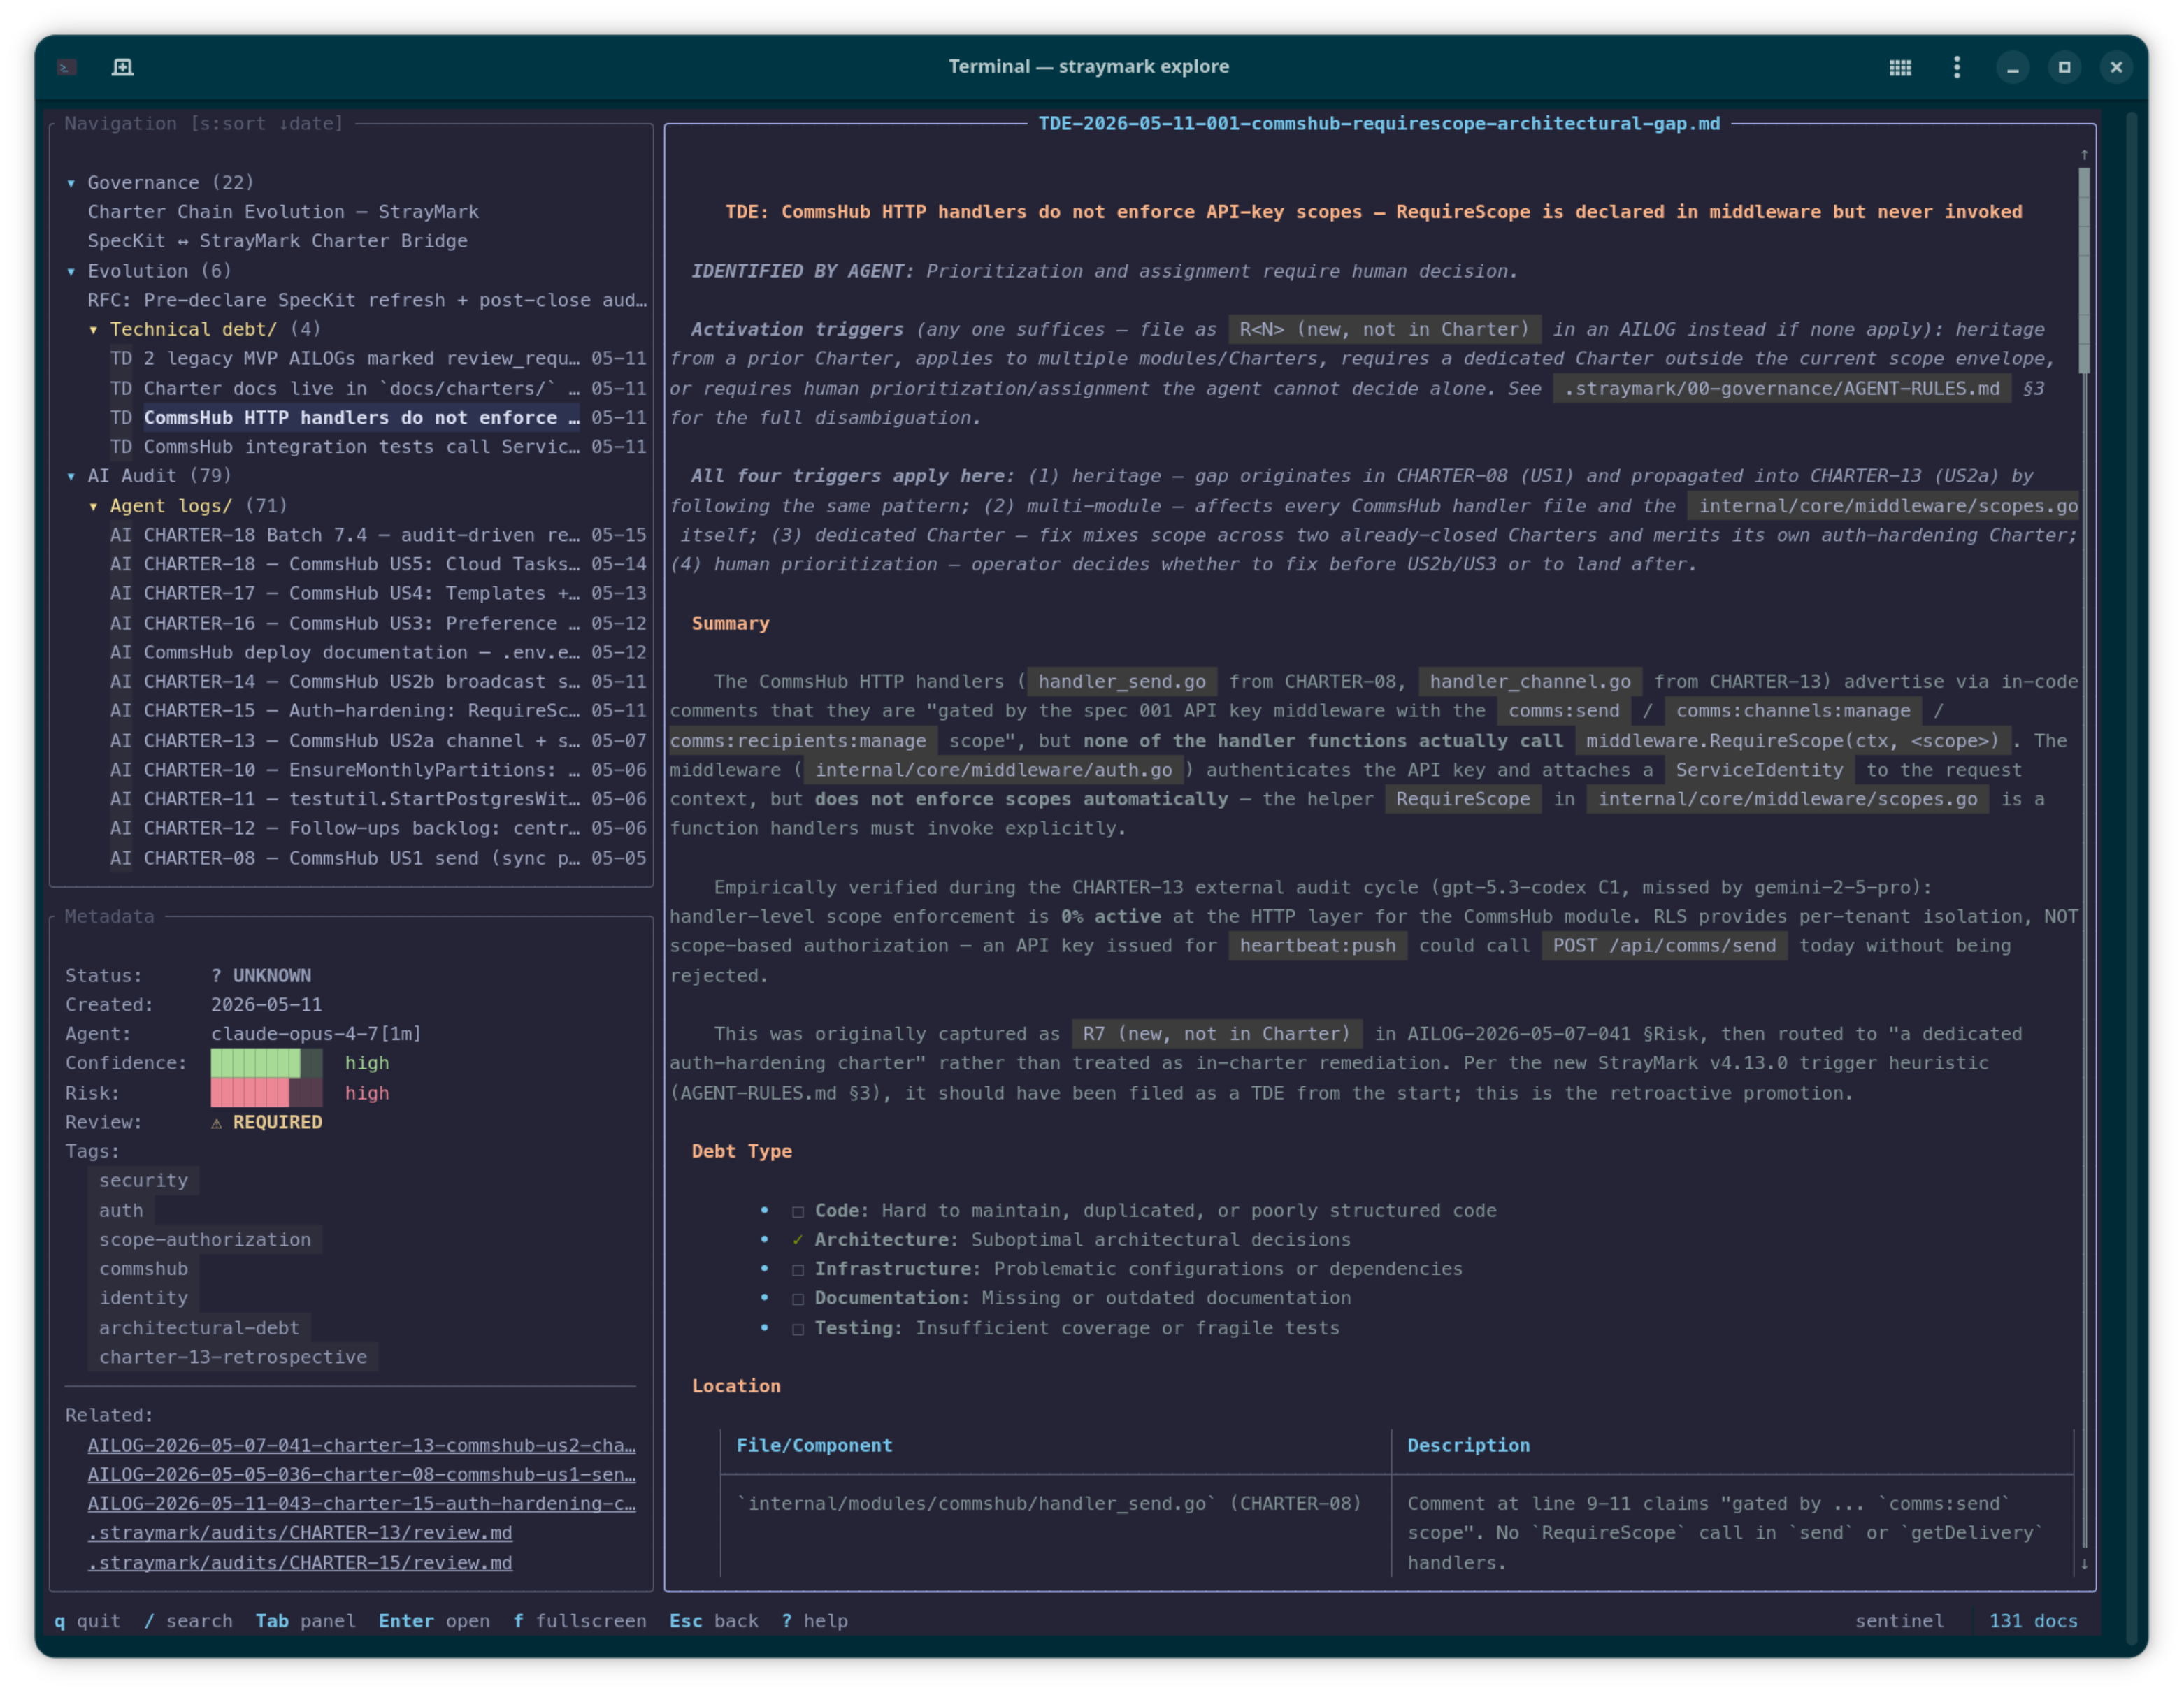Open CHARTER-18 Batch 7.4 audit-driven log
The height and width of the screenshot is (1693, 2184).
(378, 535)
